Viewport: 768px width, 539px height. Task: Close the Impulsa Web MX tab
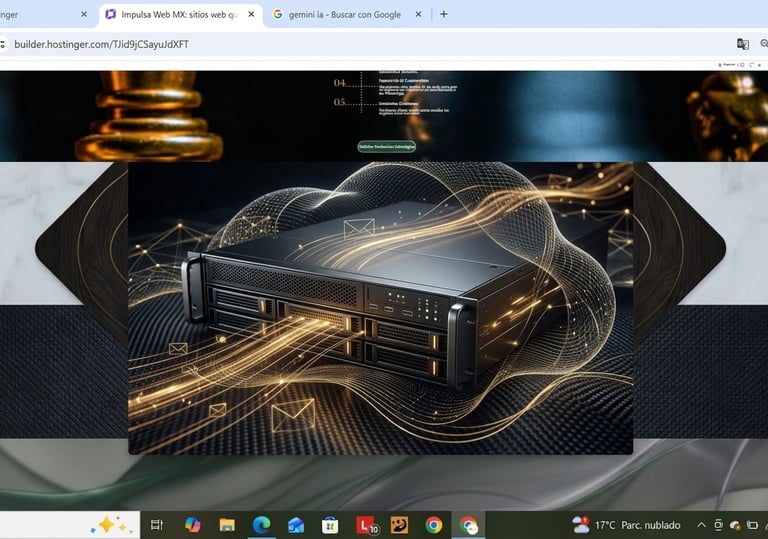click(x=251, y=15)
